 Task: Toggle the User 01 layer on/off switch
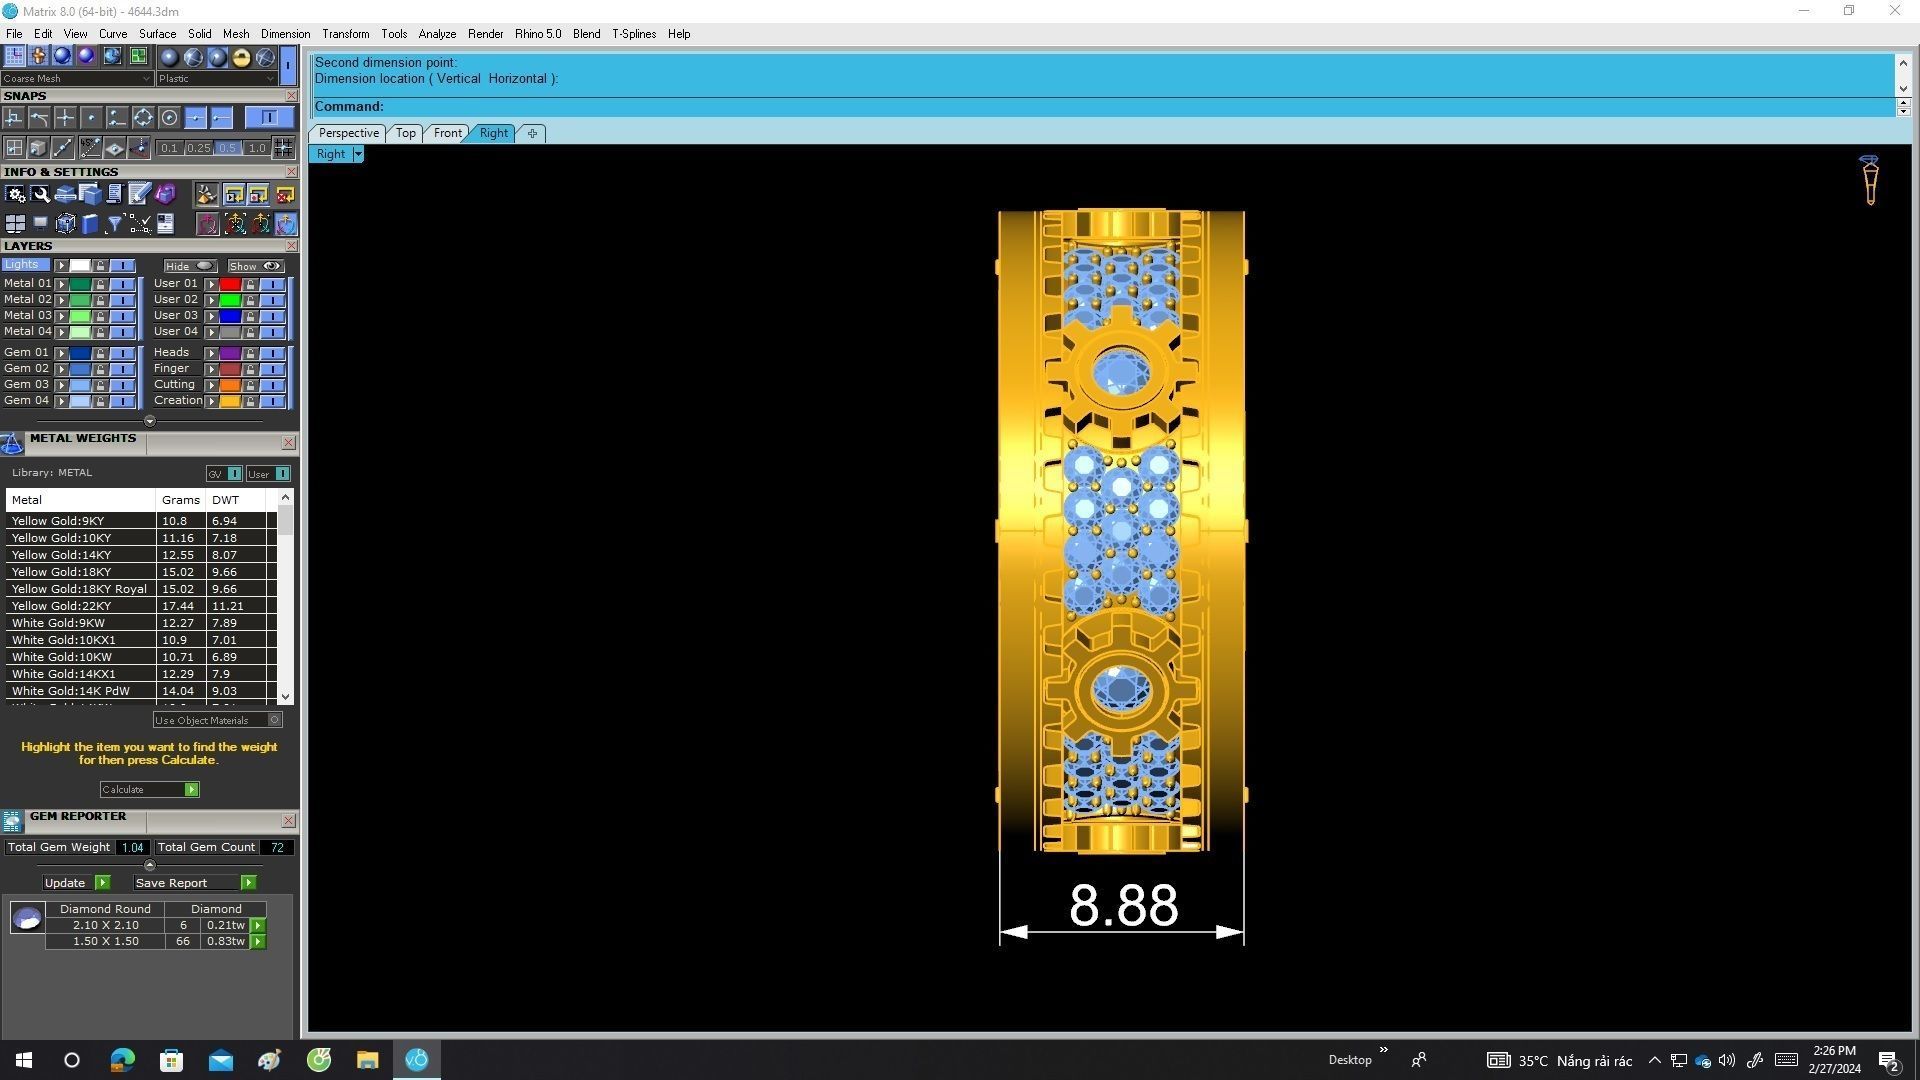272,284
